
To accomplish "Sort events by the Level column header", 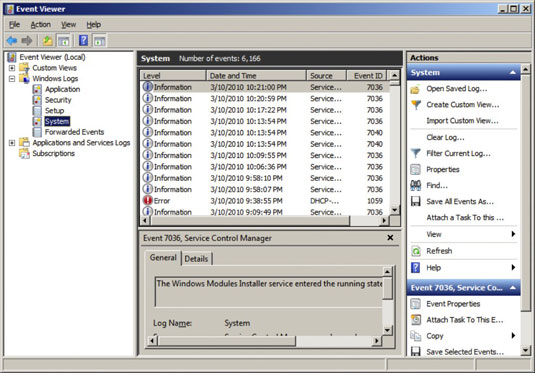I will pyautogui.click(x=173, y=75).
